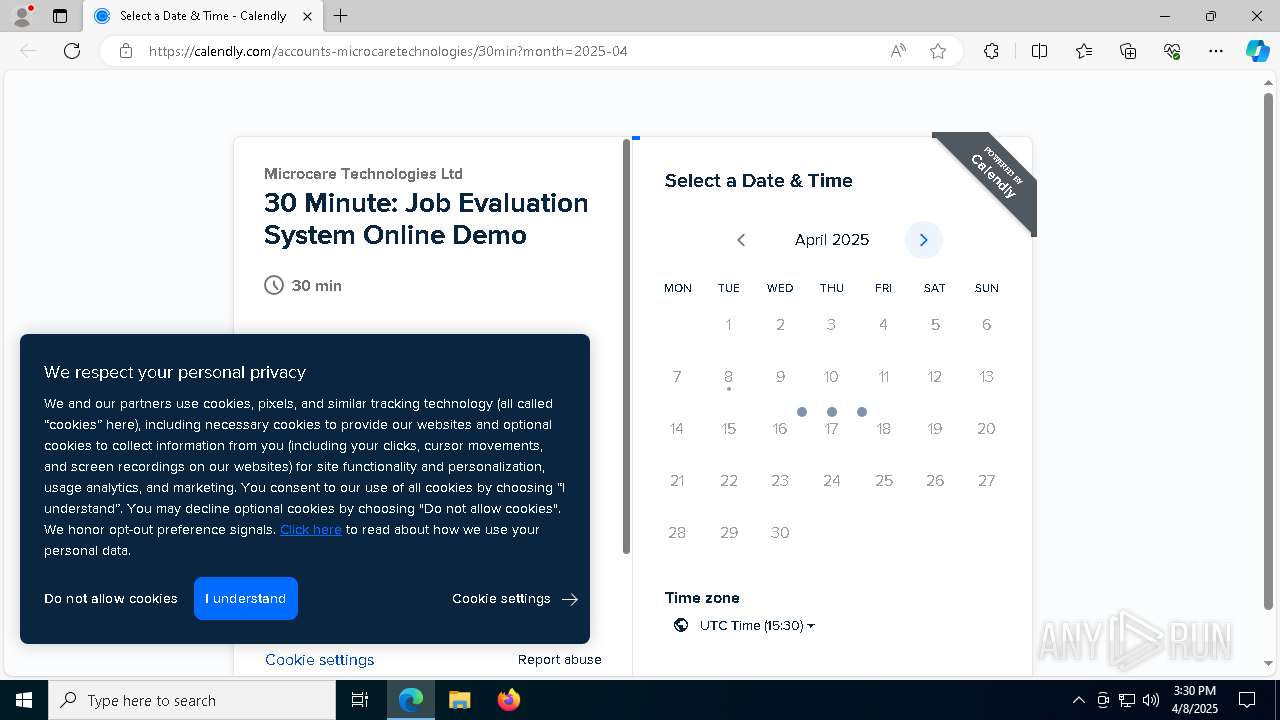
Task: Click the Report abuse link
Action: point(560,660)
